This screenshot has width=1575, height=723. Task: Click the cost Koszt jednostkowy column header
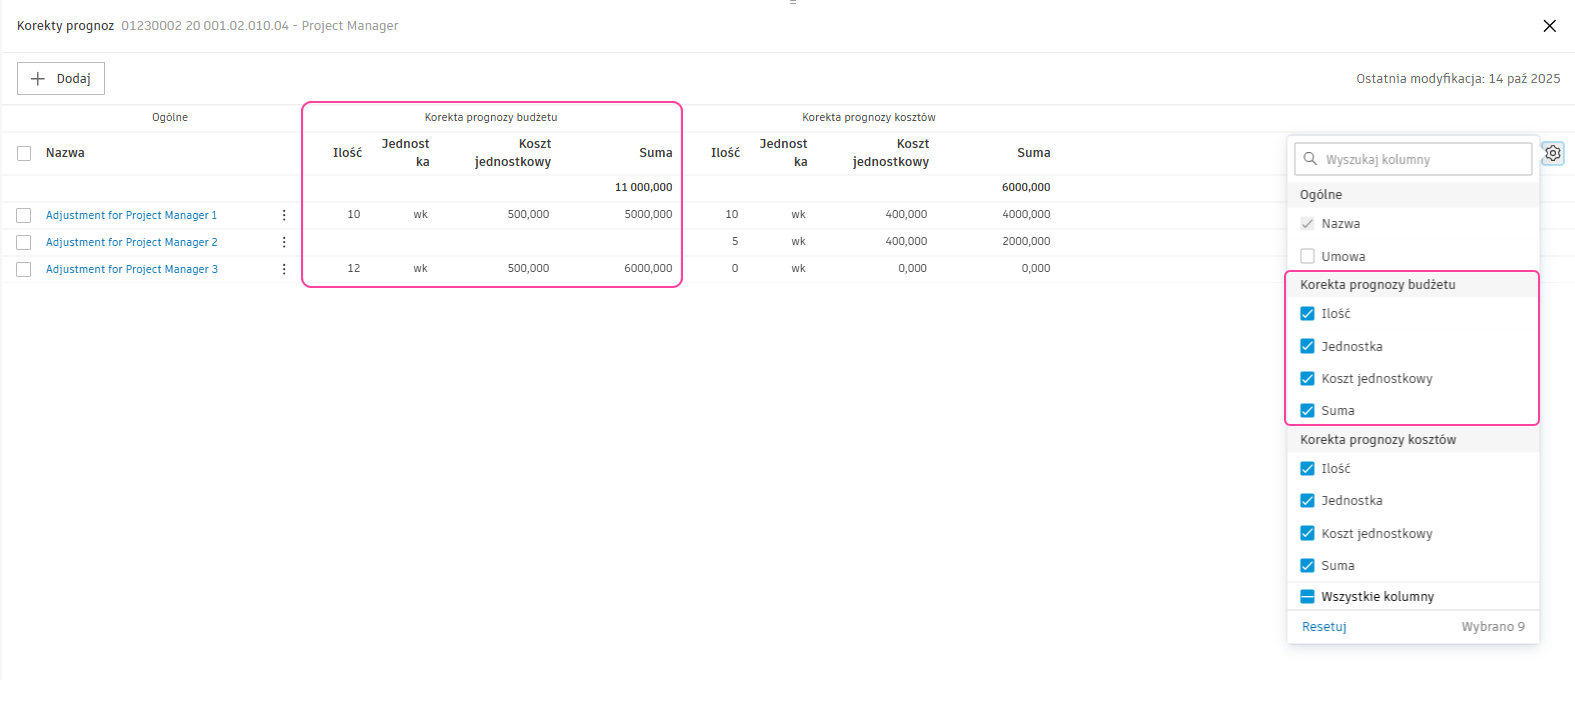(891, 153)
